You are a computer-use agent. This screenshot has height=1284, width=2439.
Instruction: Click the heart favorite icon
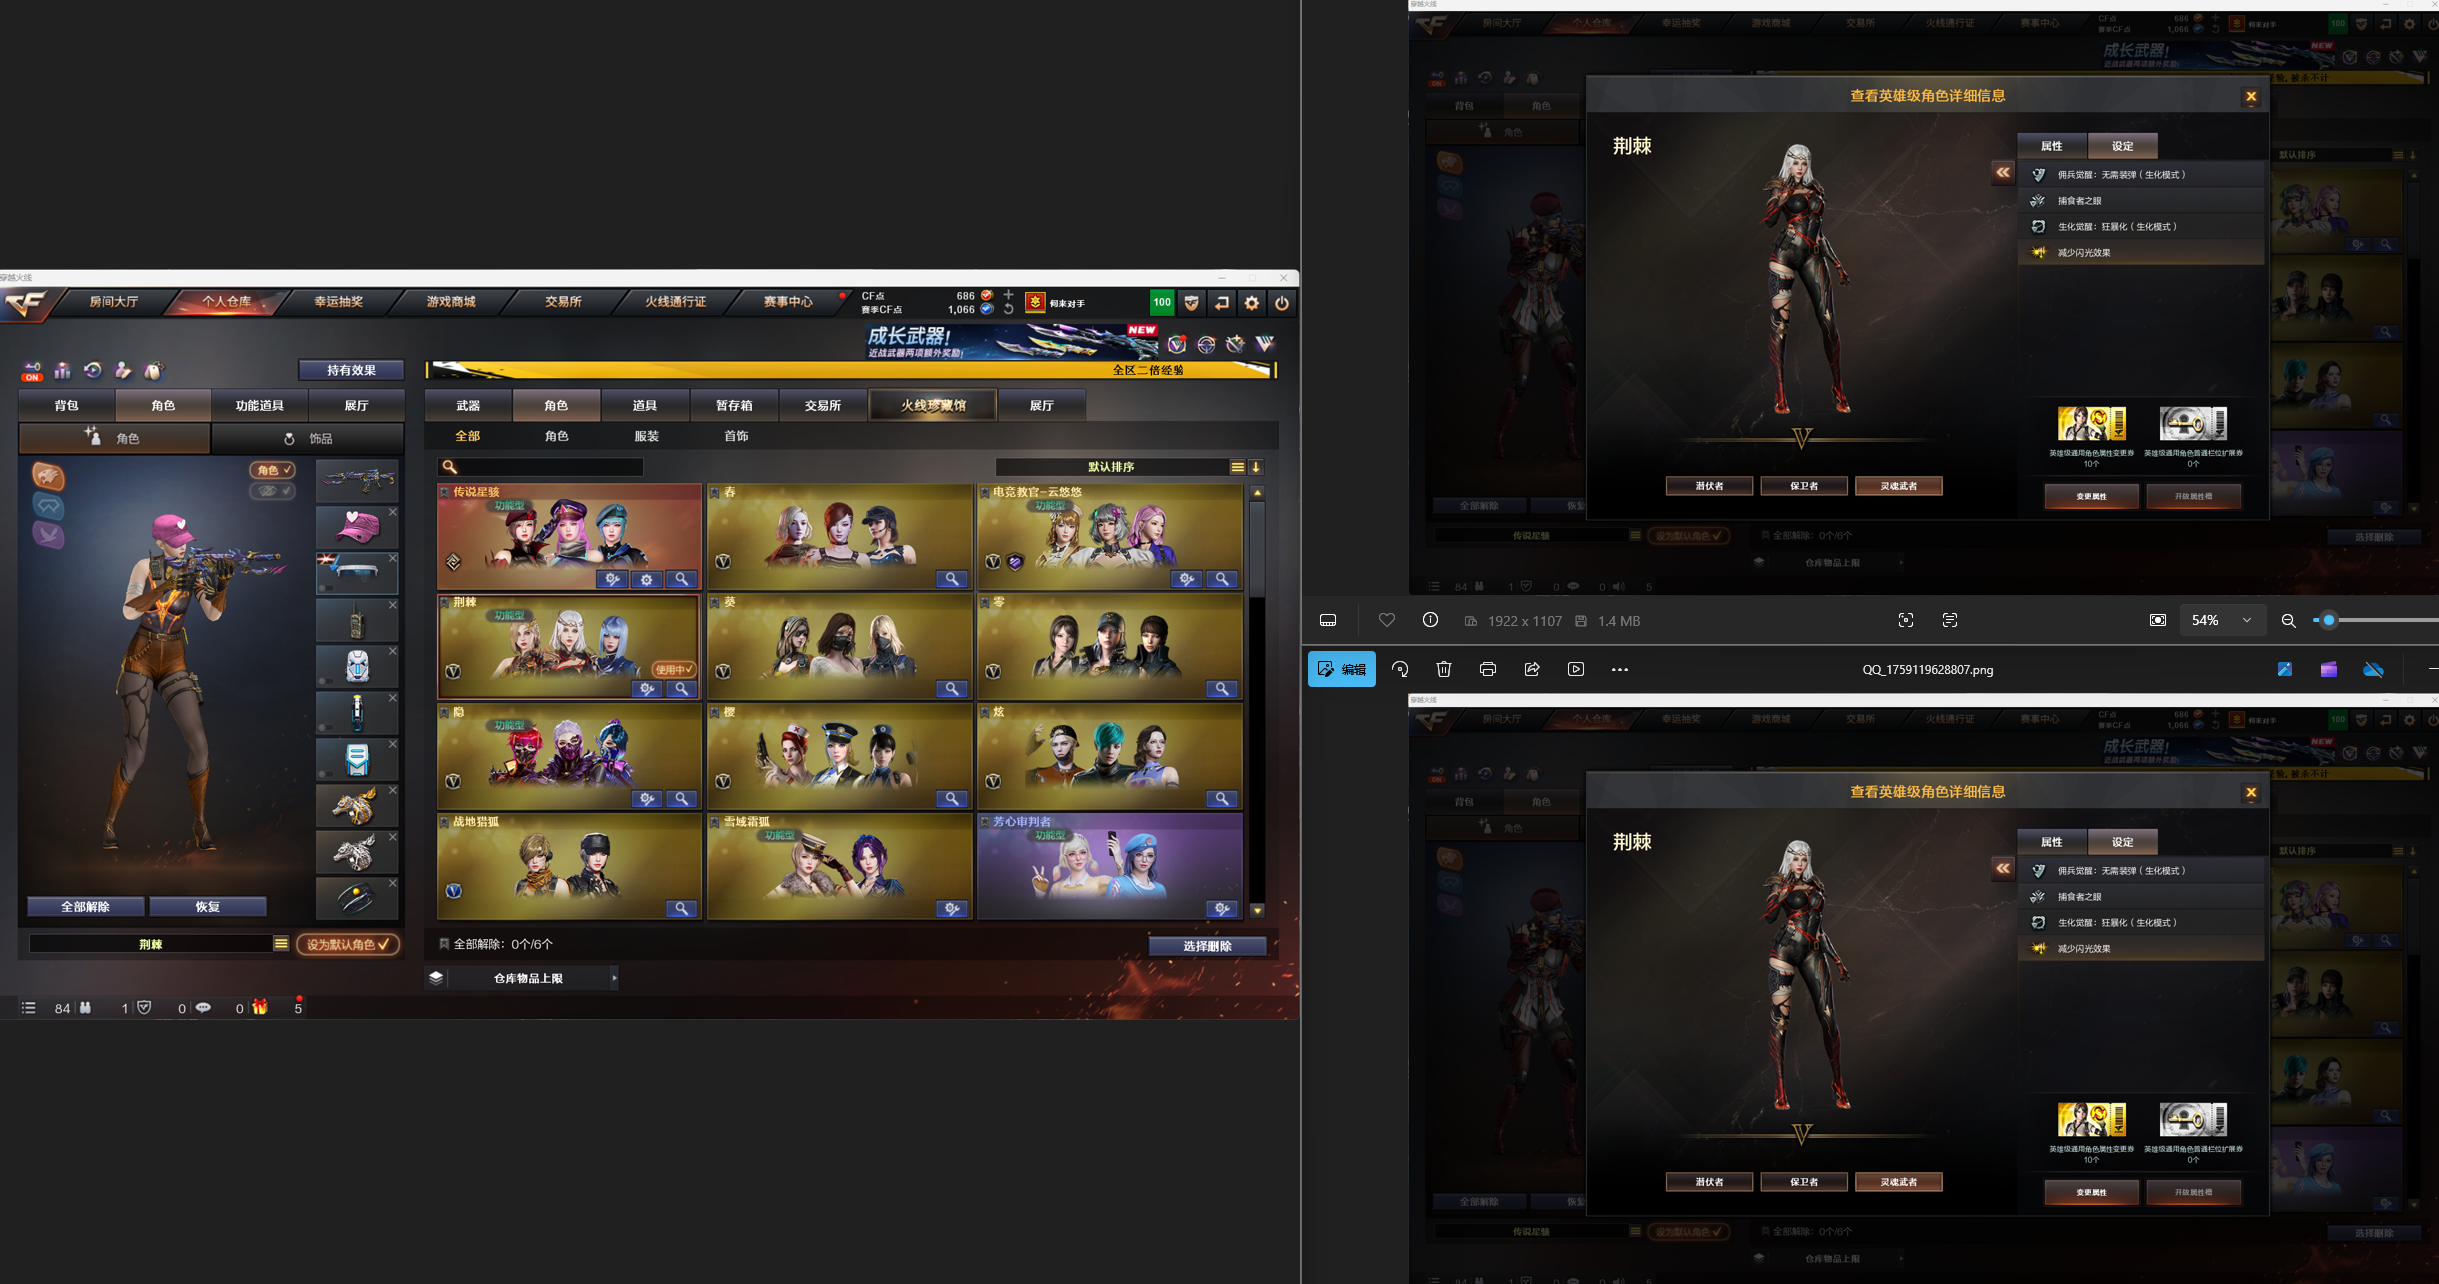1386,620
